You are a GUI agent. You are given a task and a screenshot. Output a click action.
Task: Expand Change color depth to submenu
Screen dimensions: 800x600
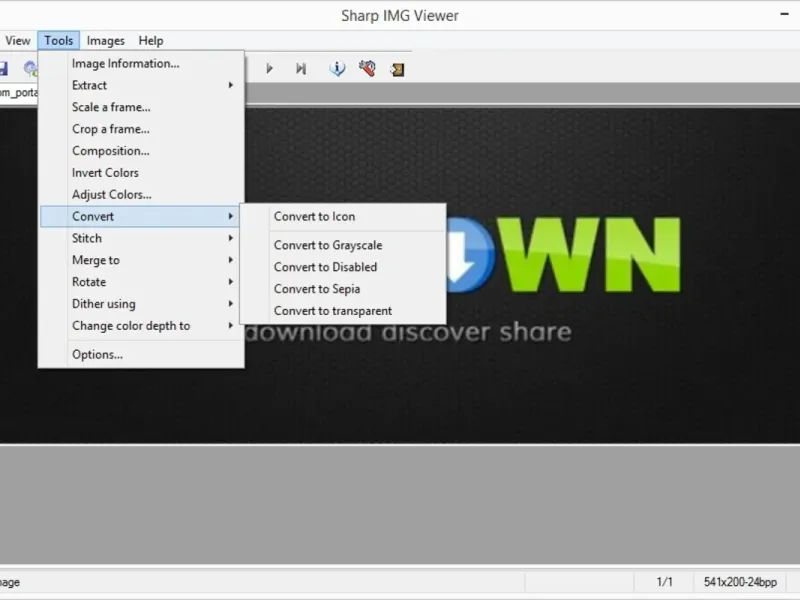point(141,326)
